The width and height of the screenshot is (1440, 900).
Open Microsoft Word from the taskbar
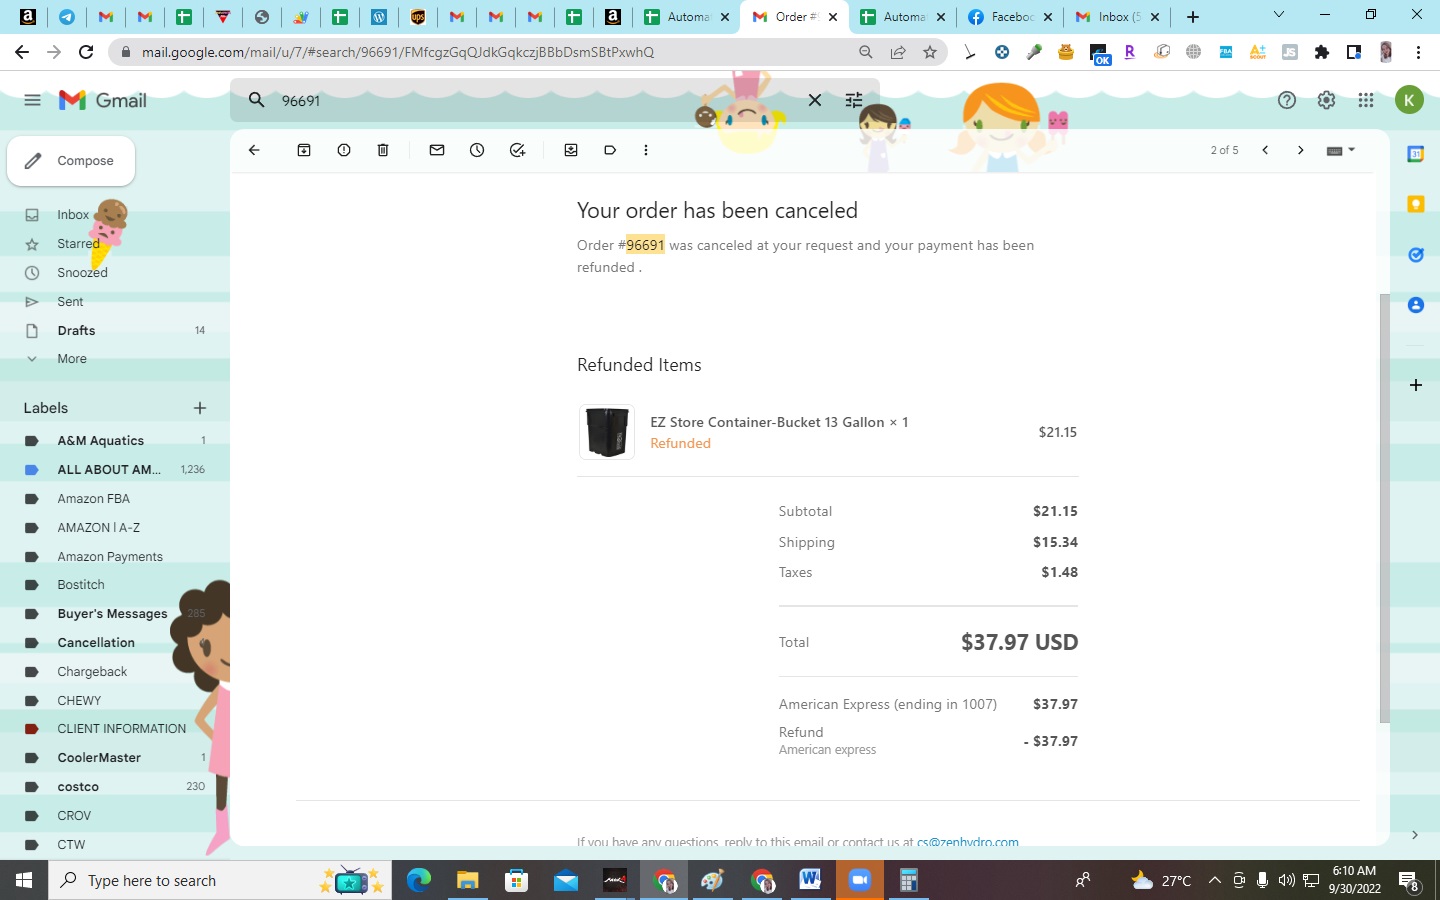tap(810, 880)
